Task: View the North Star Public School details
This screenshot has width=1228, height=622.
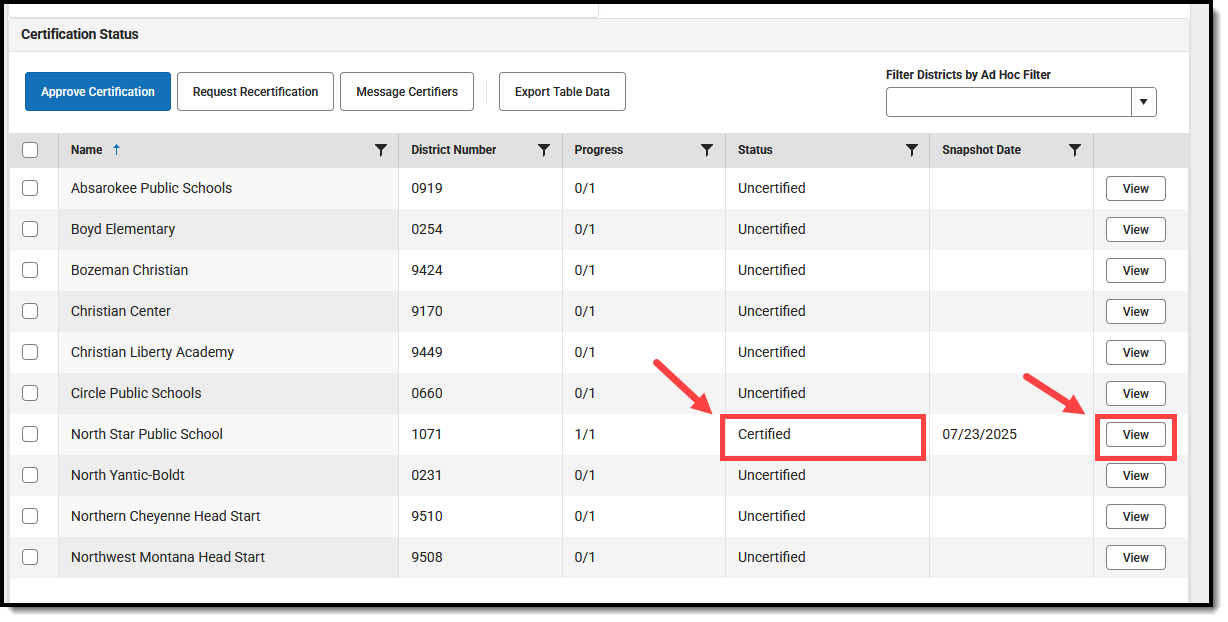Action: coord(1135,435)
